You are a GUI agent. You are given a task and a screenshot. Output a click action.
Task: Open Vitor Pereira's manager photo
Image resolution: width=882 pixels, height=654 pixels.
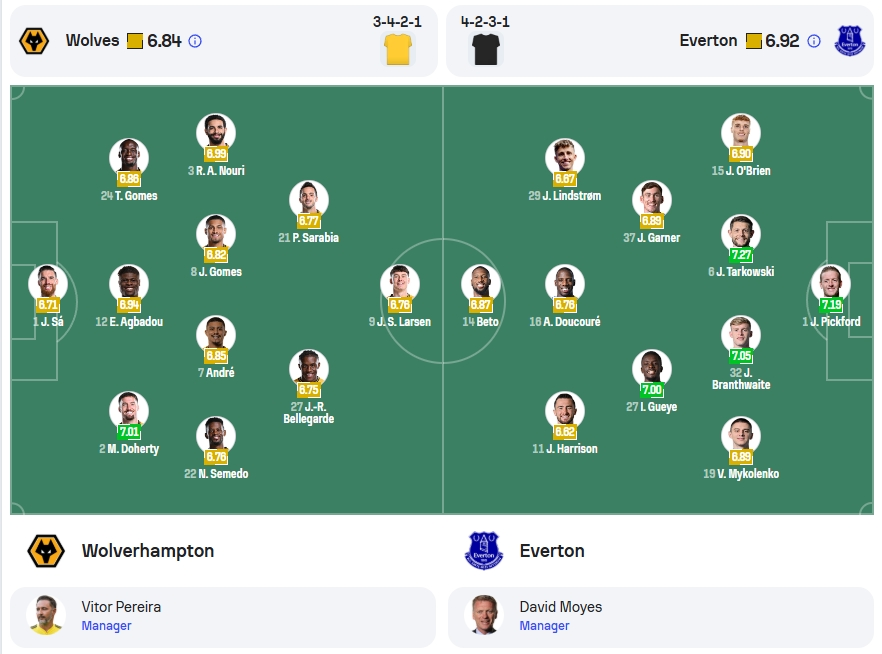[x=46, y=615]
